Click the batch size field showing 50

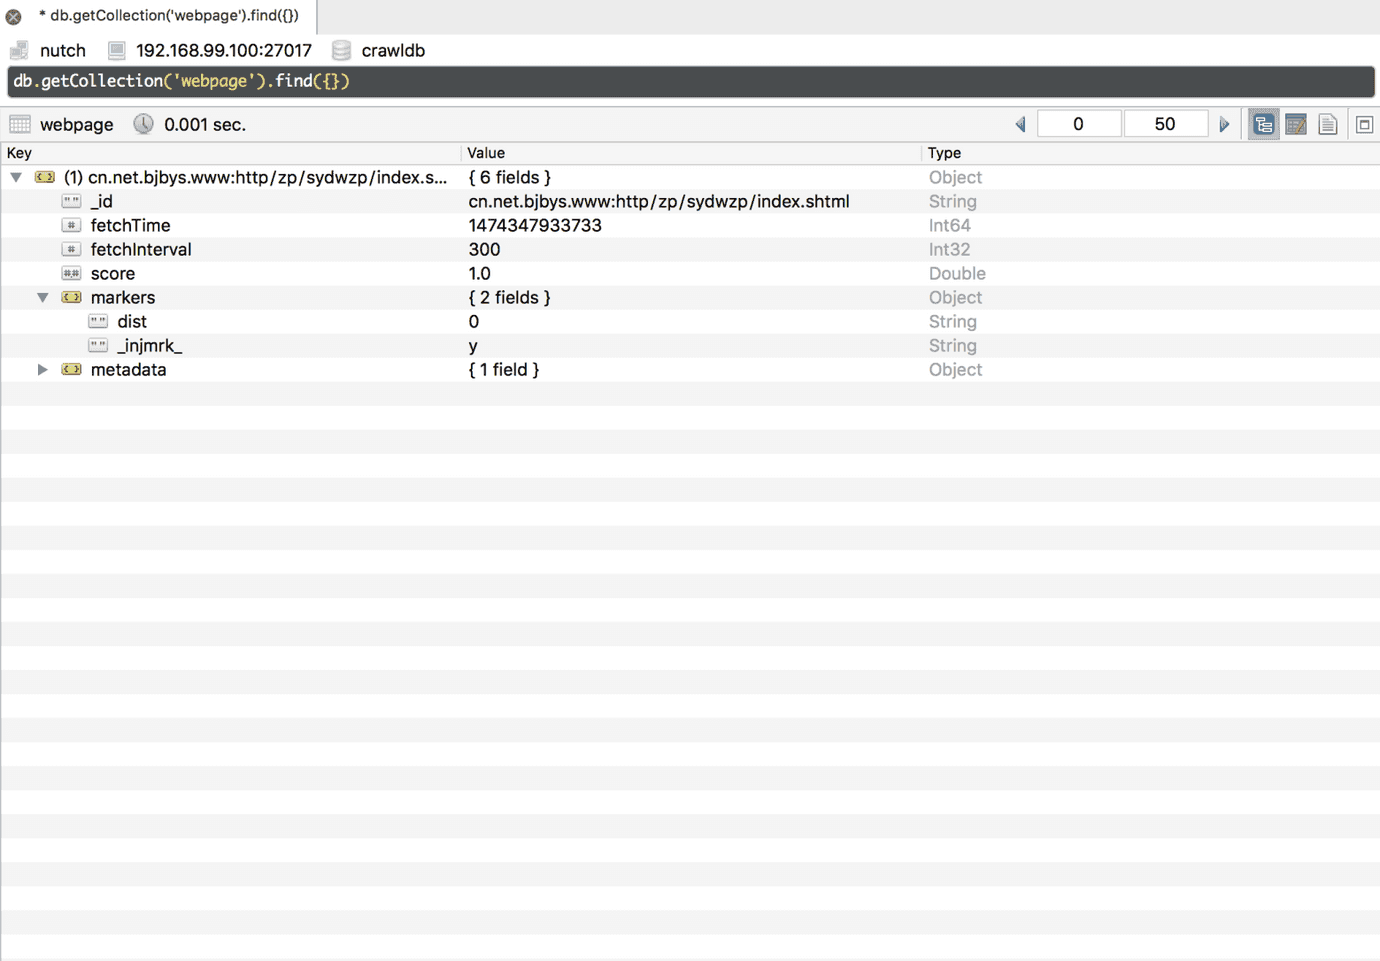tap(1165, 124)
